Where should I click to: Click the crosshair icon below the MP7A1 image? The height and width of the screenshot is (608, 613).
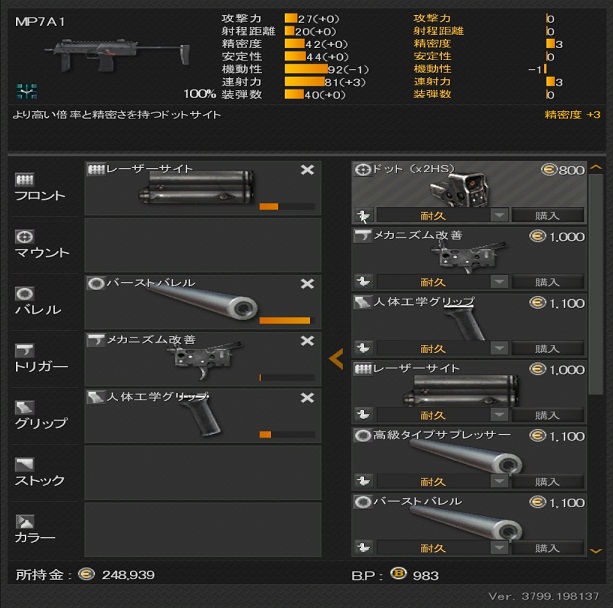27,91
